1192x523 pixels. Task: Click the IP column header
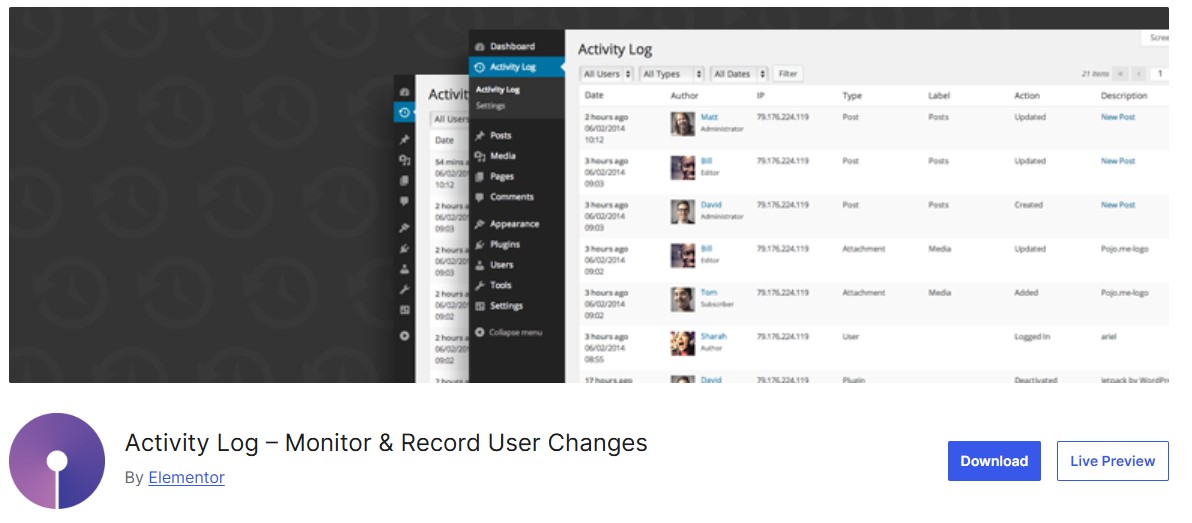tap(760, 96)
